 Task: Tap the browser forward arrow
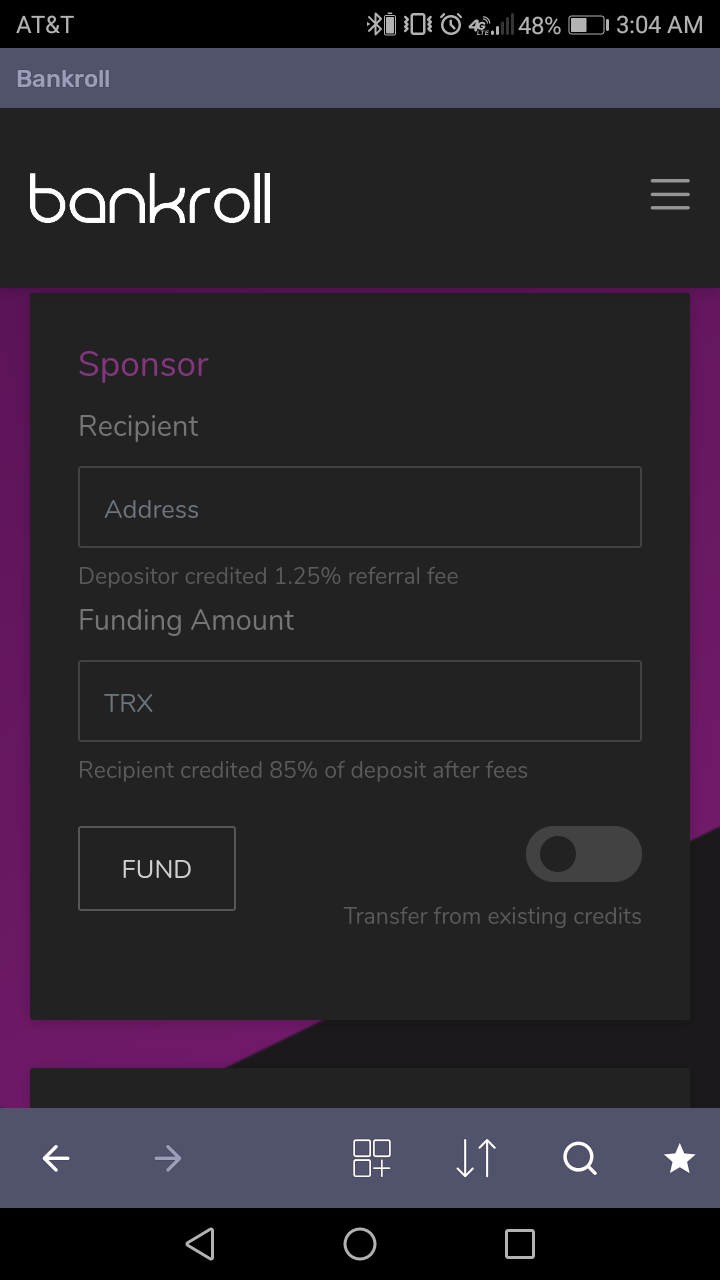pos(167,1158)
